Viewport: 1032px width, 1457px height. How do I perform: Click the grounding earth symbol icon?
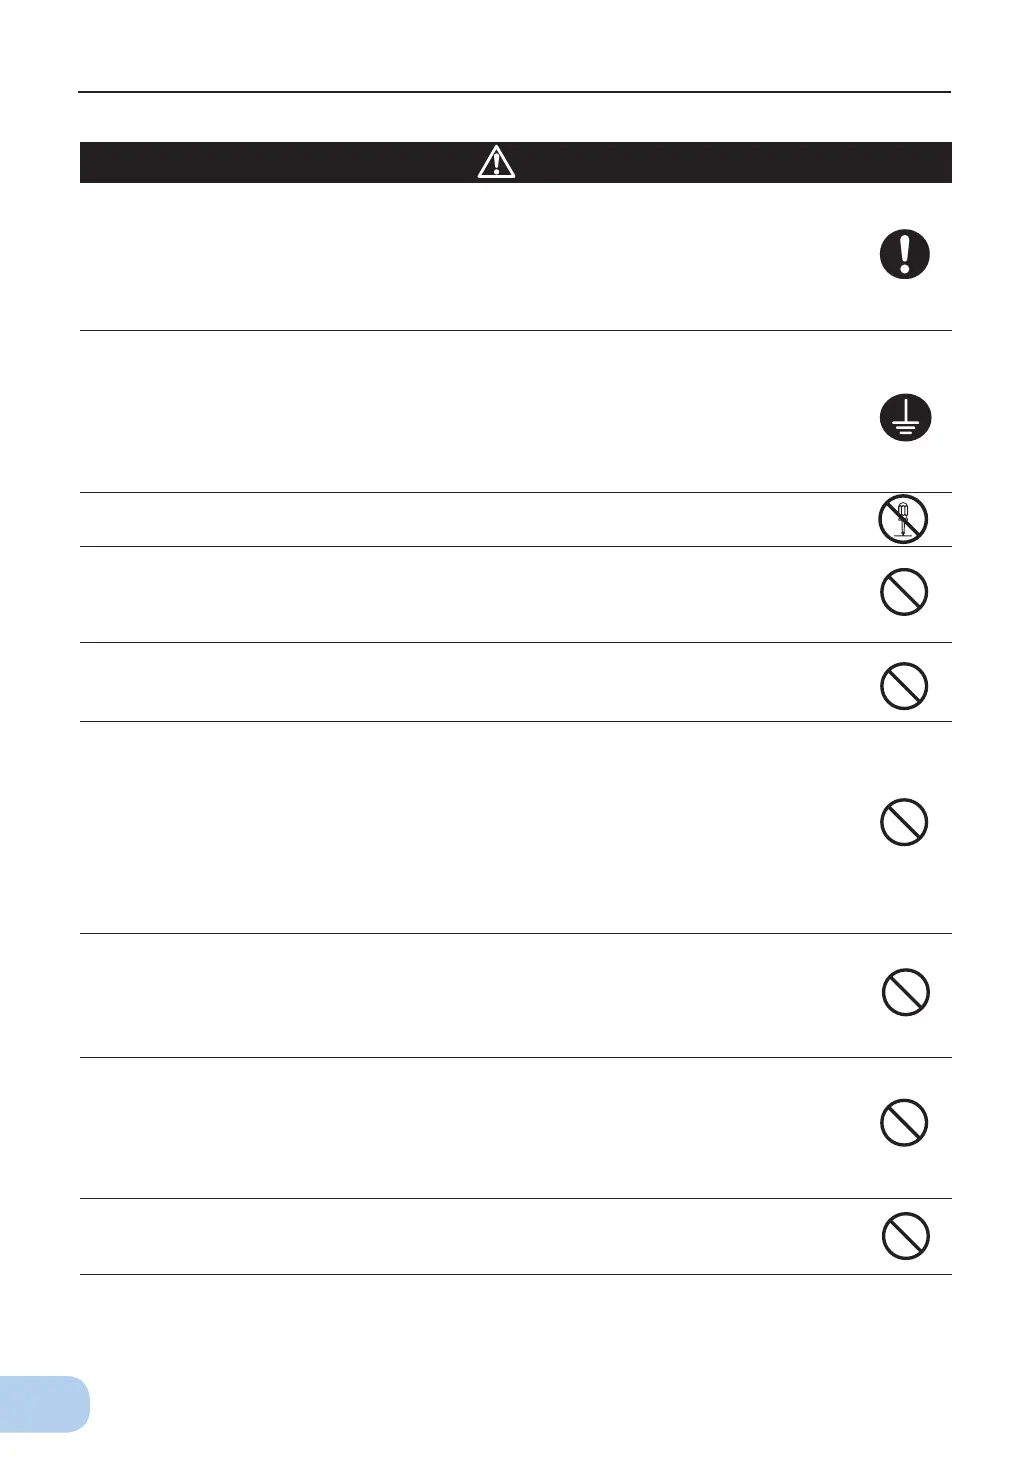[x=905, y=418]
